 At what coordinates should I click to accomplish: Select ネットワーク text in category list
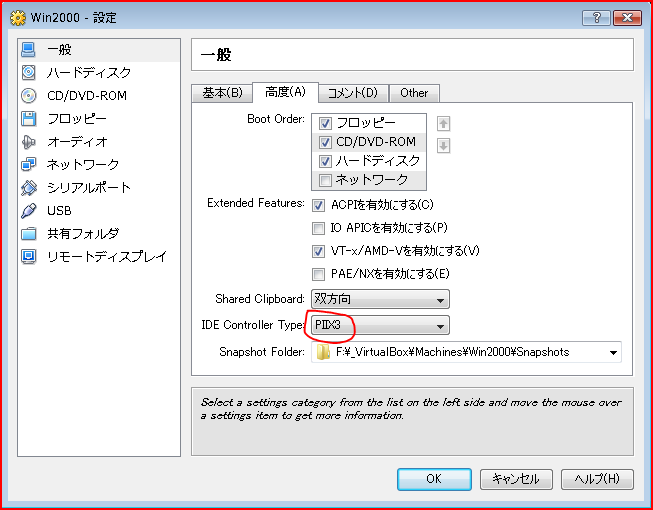(83, 165)
